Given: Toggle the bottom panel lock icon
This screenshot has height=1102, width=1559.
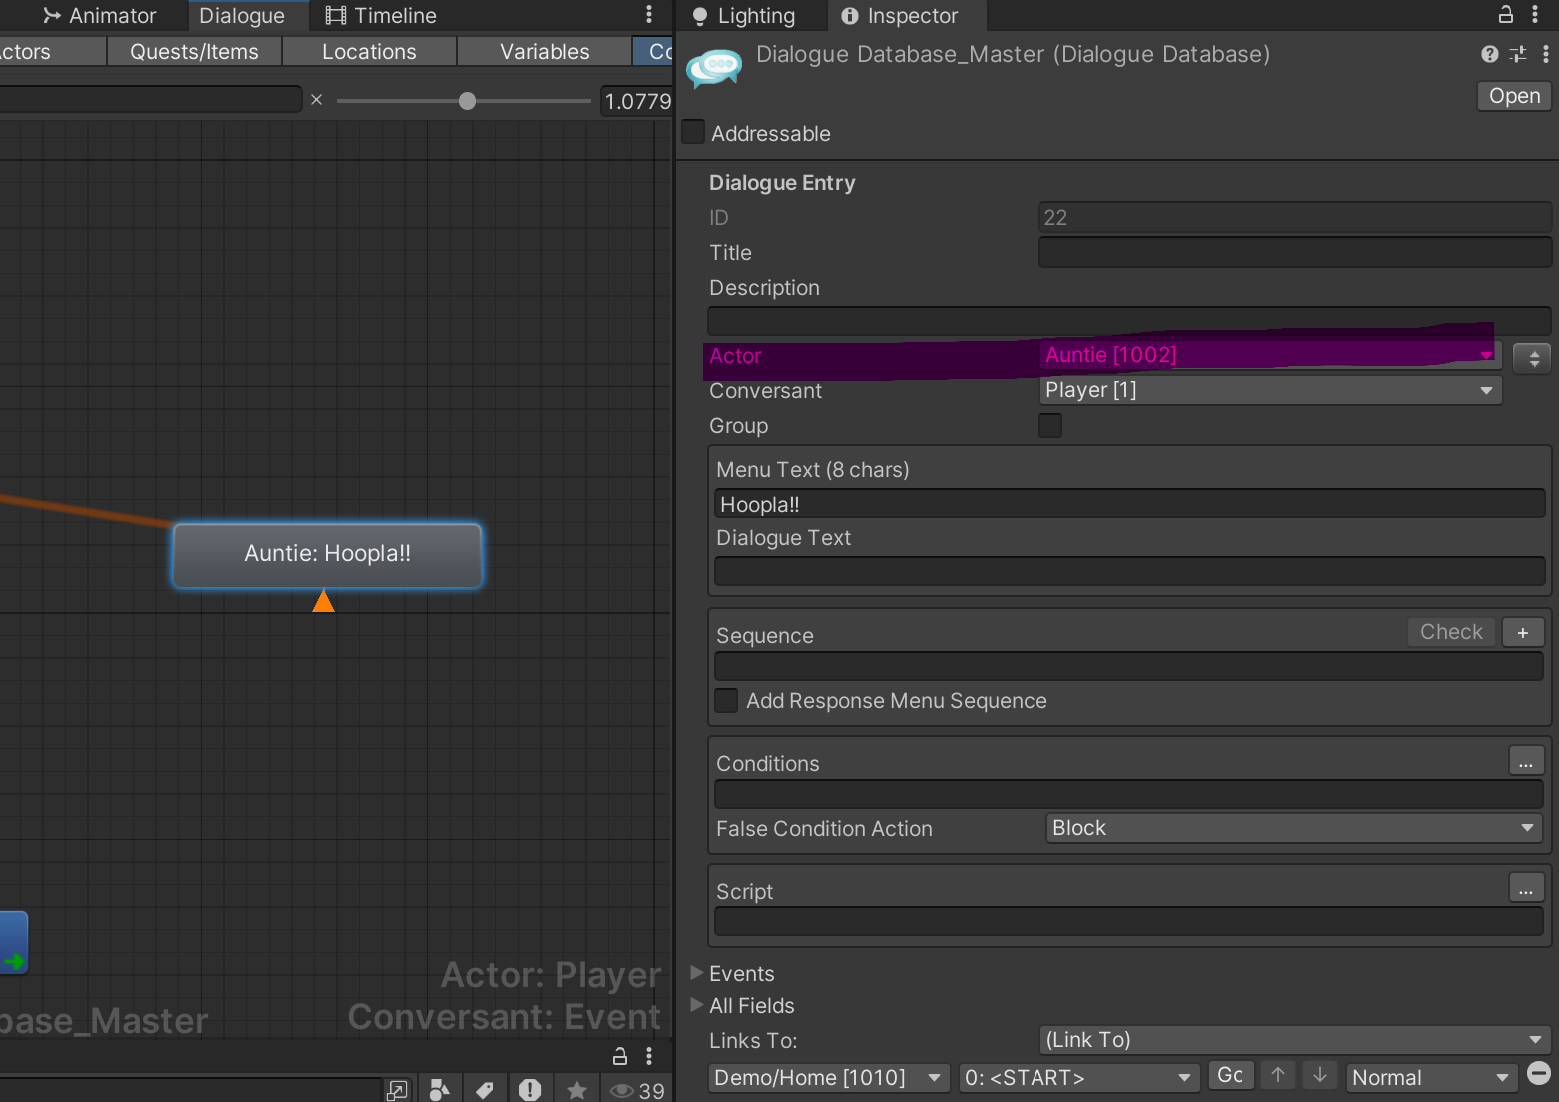Looking at the screenshot, I should [620, 1056].
